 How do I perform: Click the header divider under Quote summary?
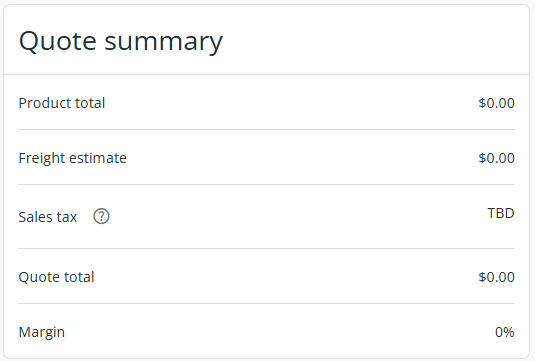[266, 74]
